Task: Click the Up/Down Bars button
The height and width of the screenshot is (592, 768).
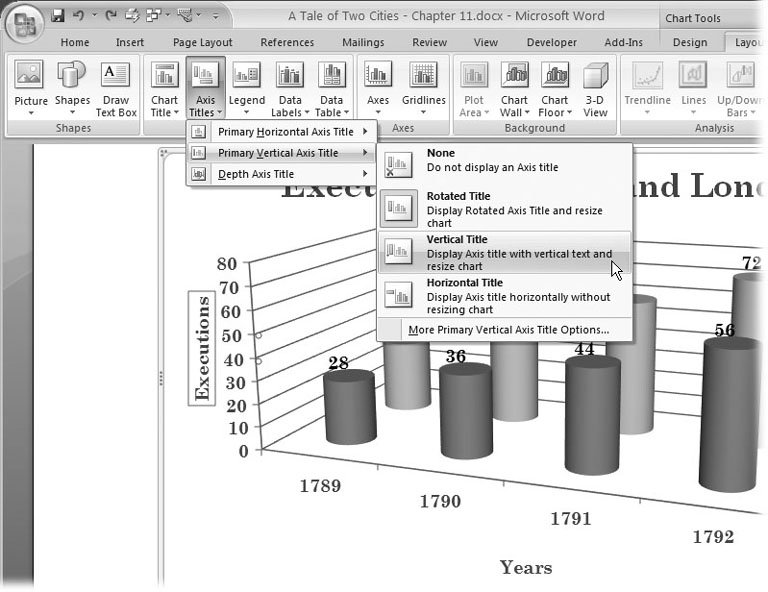Action: [x=740, y=88]
